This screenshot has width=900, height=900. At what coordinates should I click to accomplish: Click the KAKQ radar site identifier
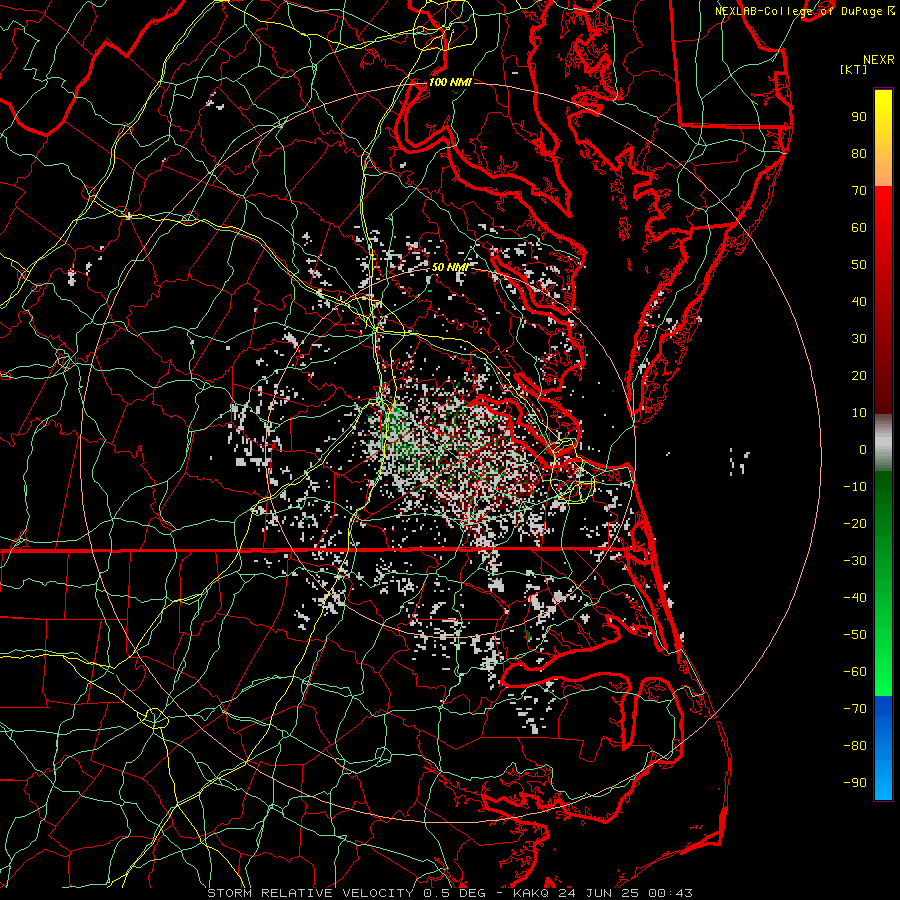click(530, 893)
